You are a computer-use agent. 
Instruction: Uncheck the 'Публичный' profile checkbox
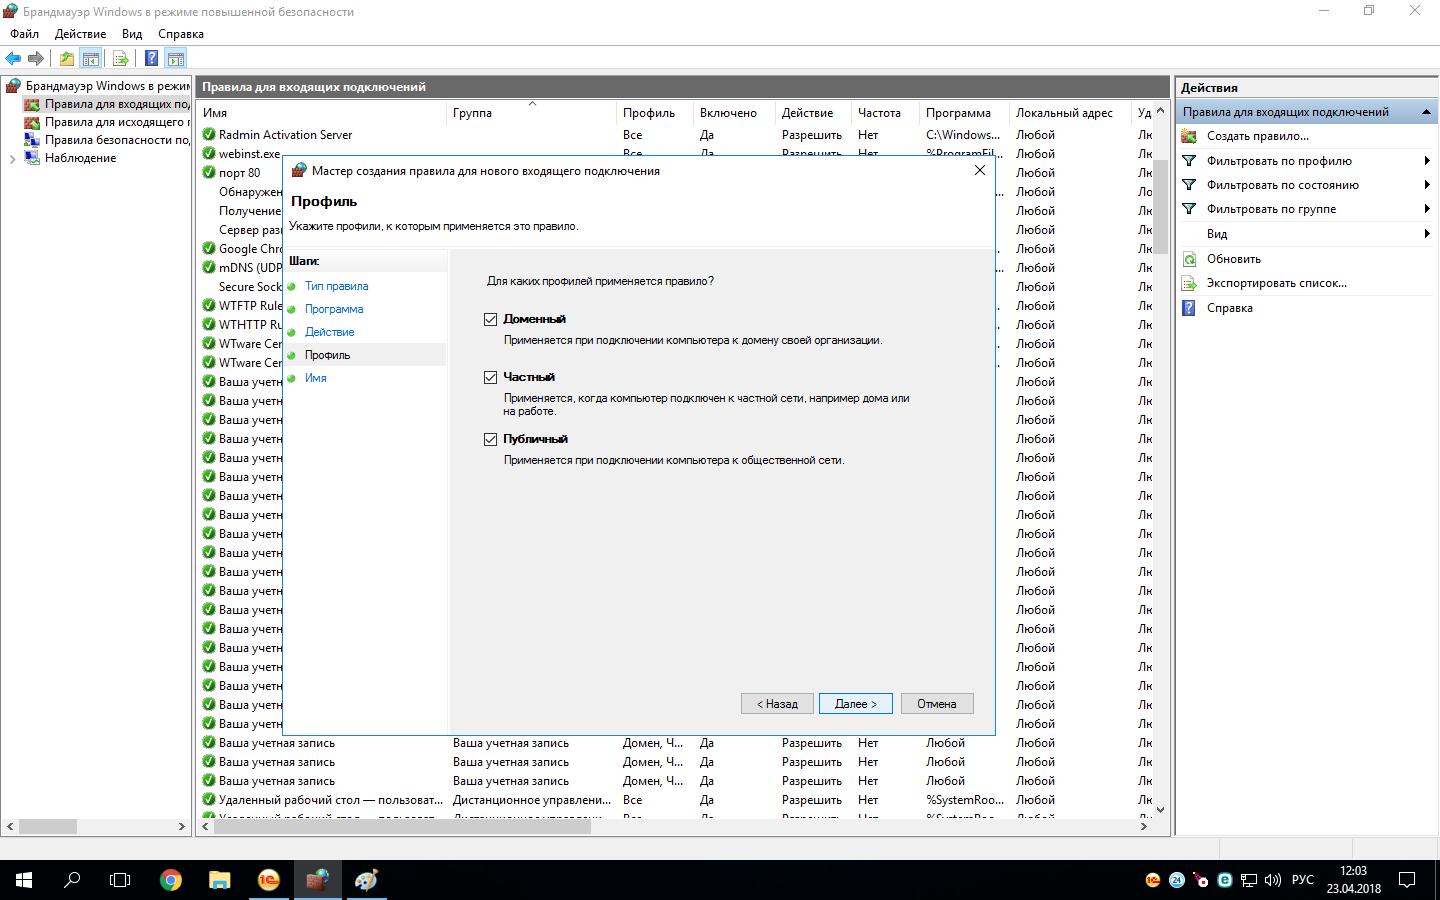(x=490, y=439)
